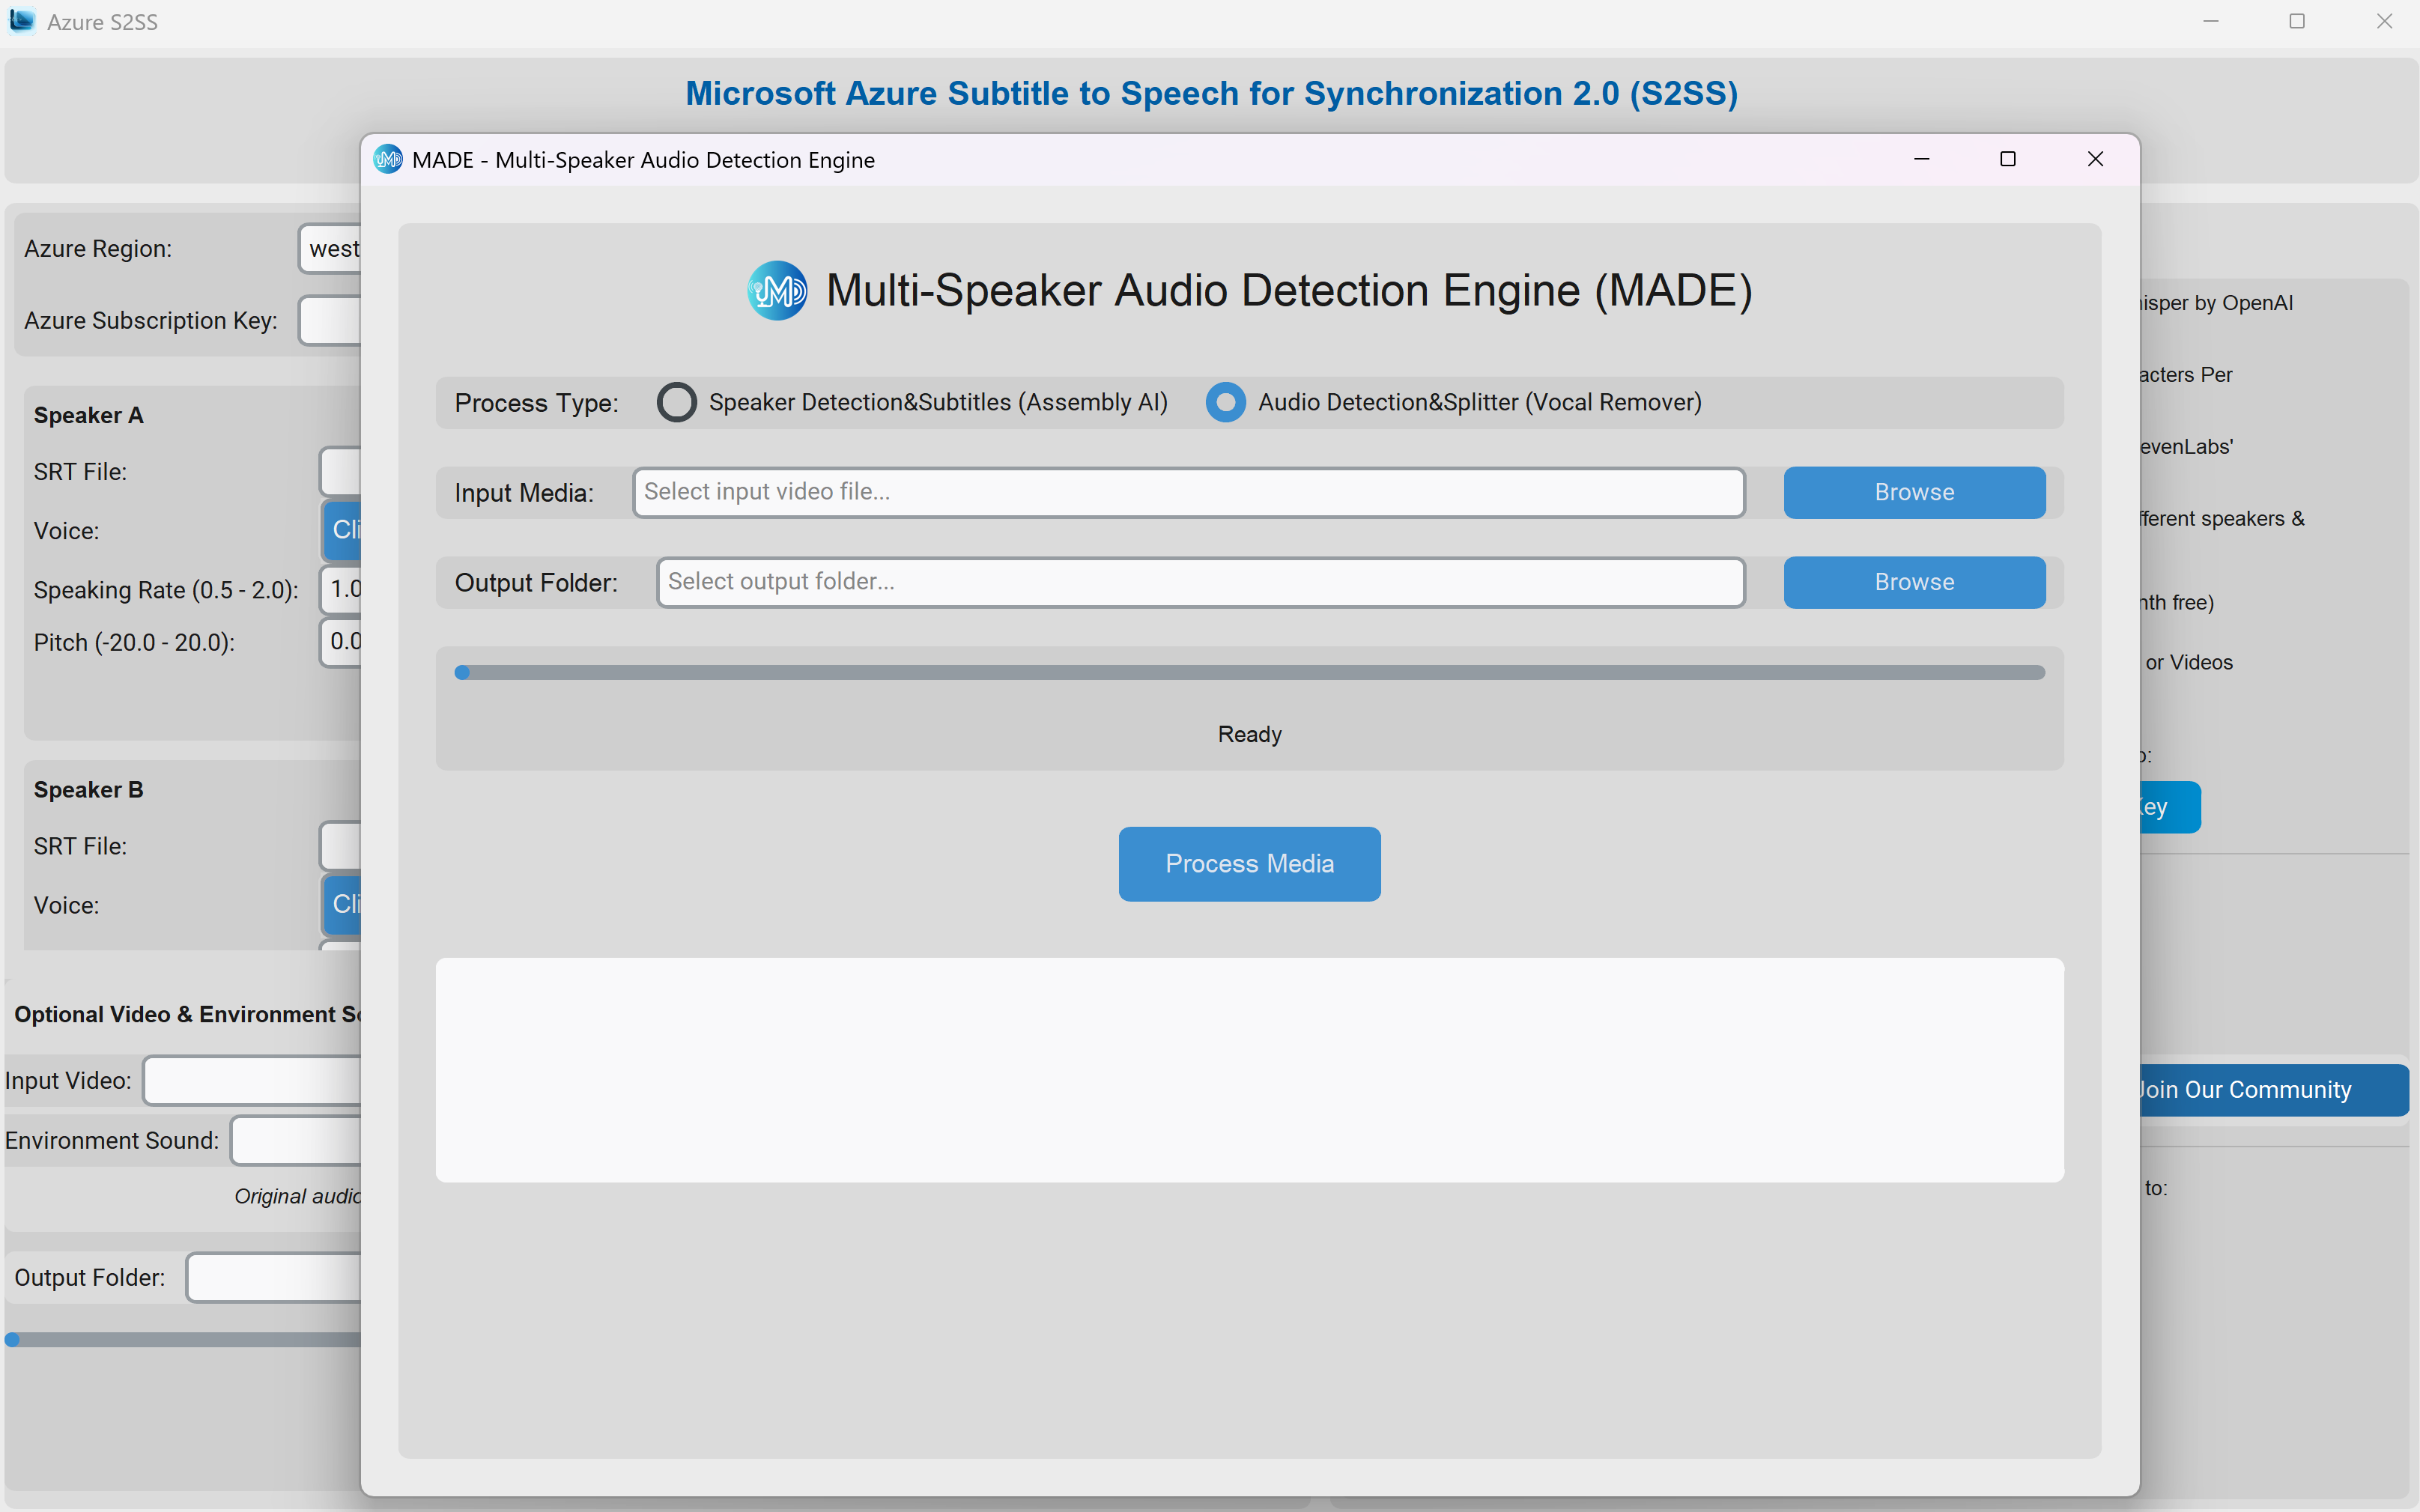Minimize the MADE dialog window
Screen dimensions: 2420x1512
[x=1921, y=160]
